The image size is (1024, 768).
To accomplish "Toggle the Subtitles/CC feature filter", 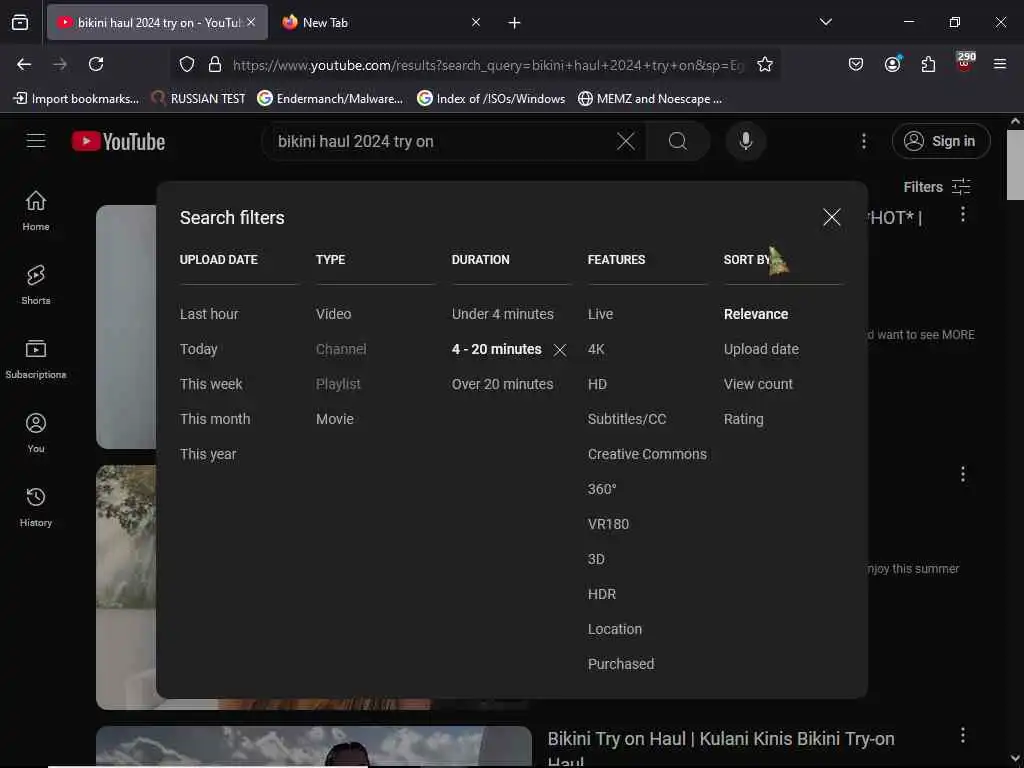I will (x=626, y=419).
